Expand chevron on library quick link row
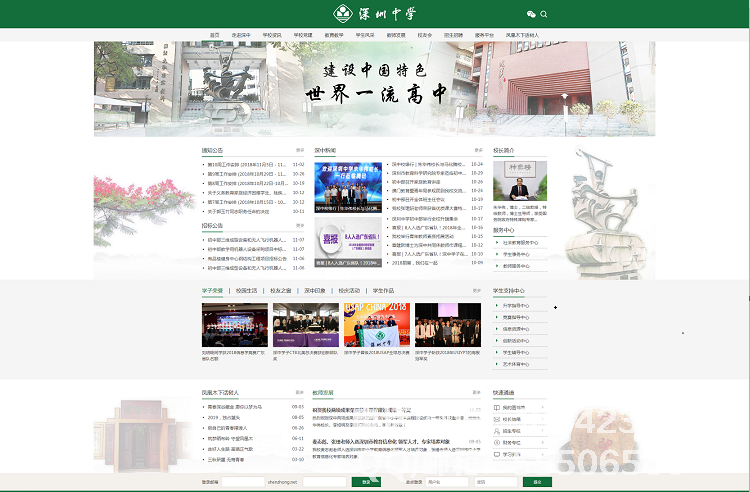This screenshot has width=750, height=492. [x=543, y=408]
